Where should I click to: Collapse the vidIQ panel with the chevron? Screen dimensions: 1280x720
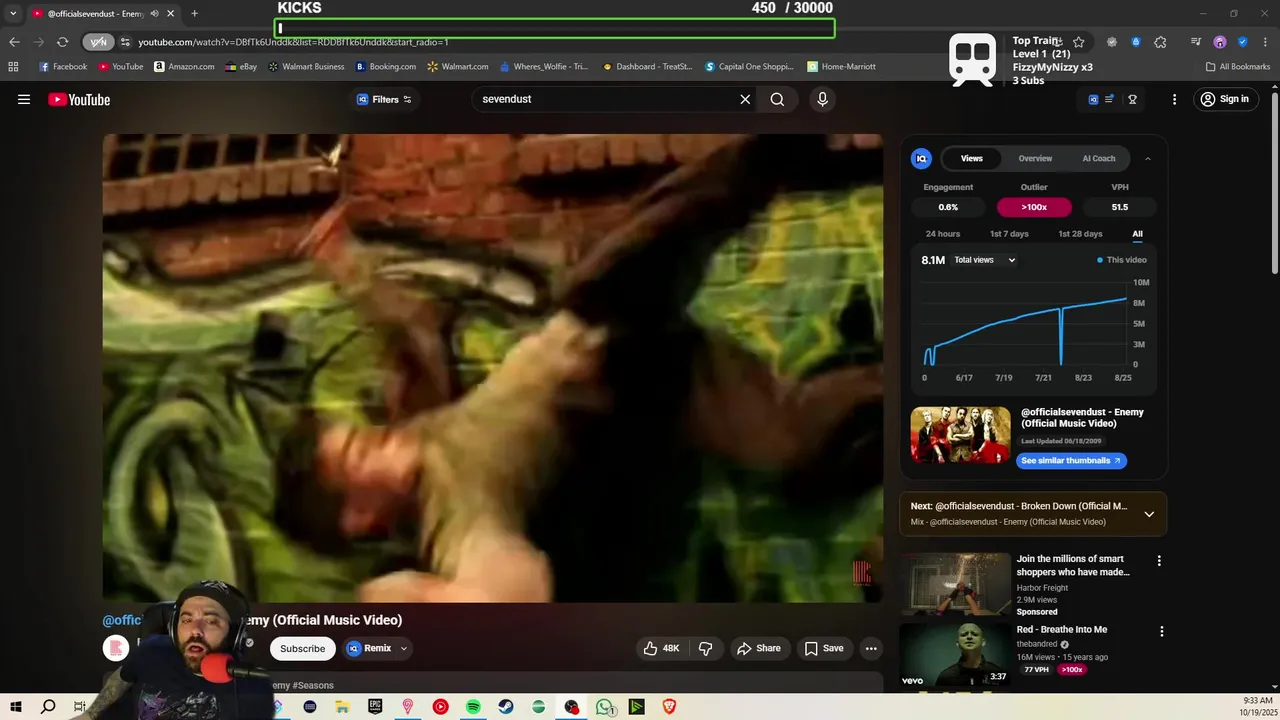(1147, 158)
